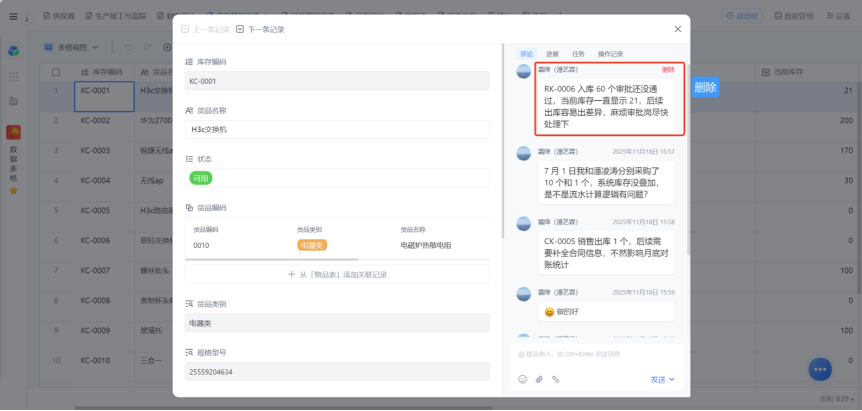862x411 pixels.
Task: Focus the comment input mentioning Ctrl+Enter
Action: [597, 354]
